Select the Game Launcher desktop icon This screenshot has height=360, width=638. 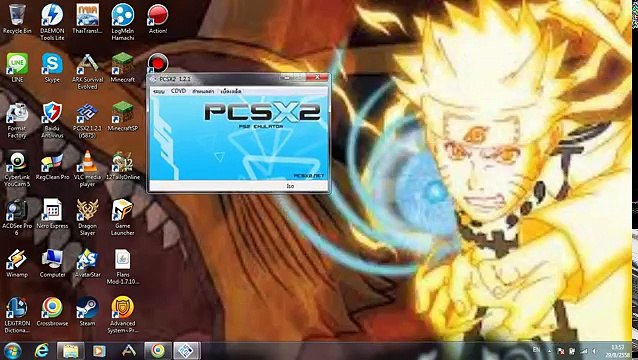tap(122, 218)
